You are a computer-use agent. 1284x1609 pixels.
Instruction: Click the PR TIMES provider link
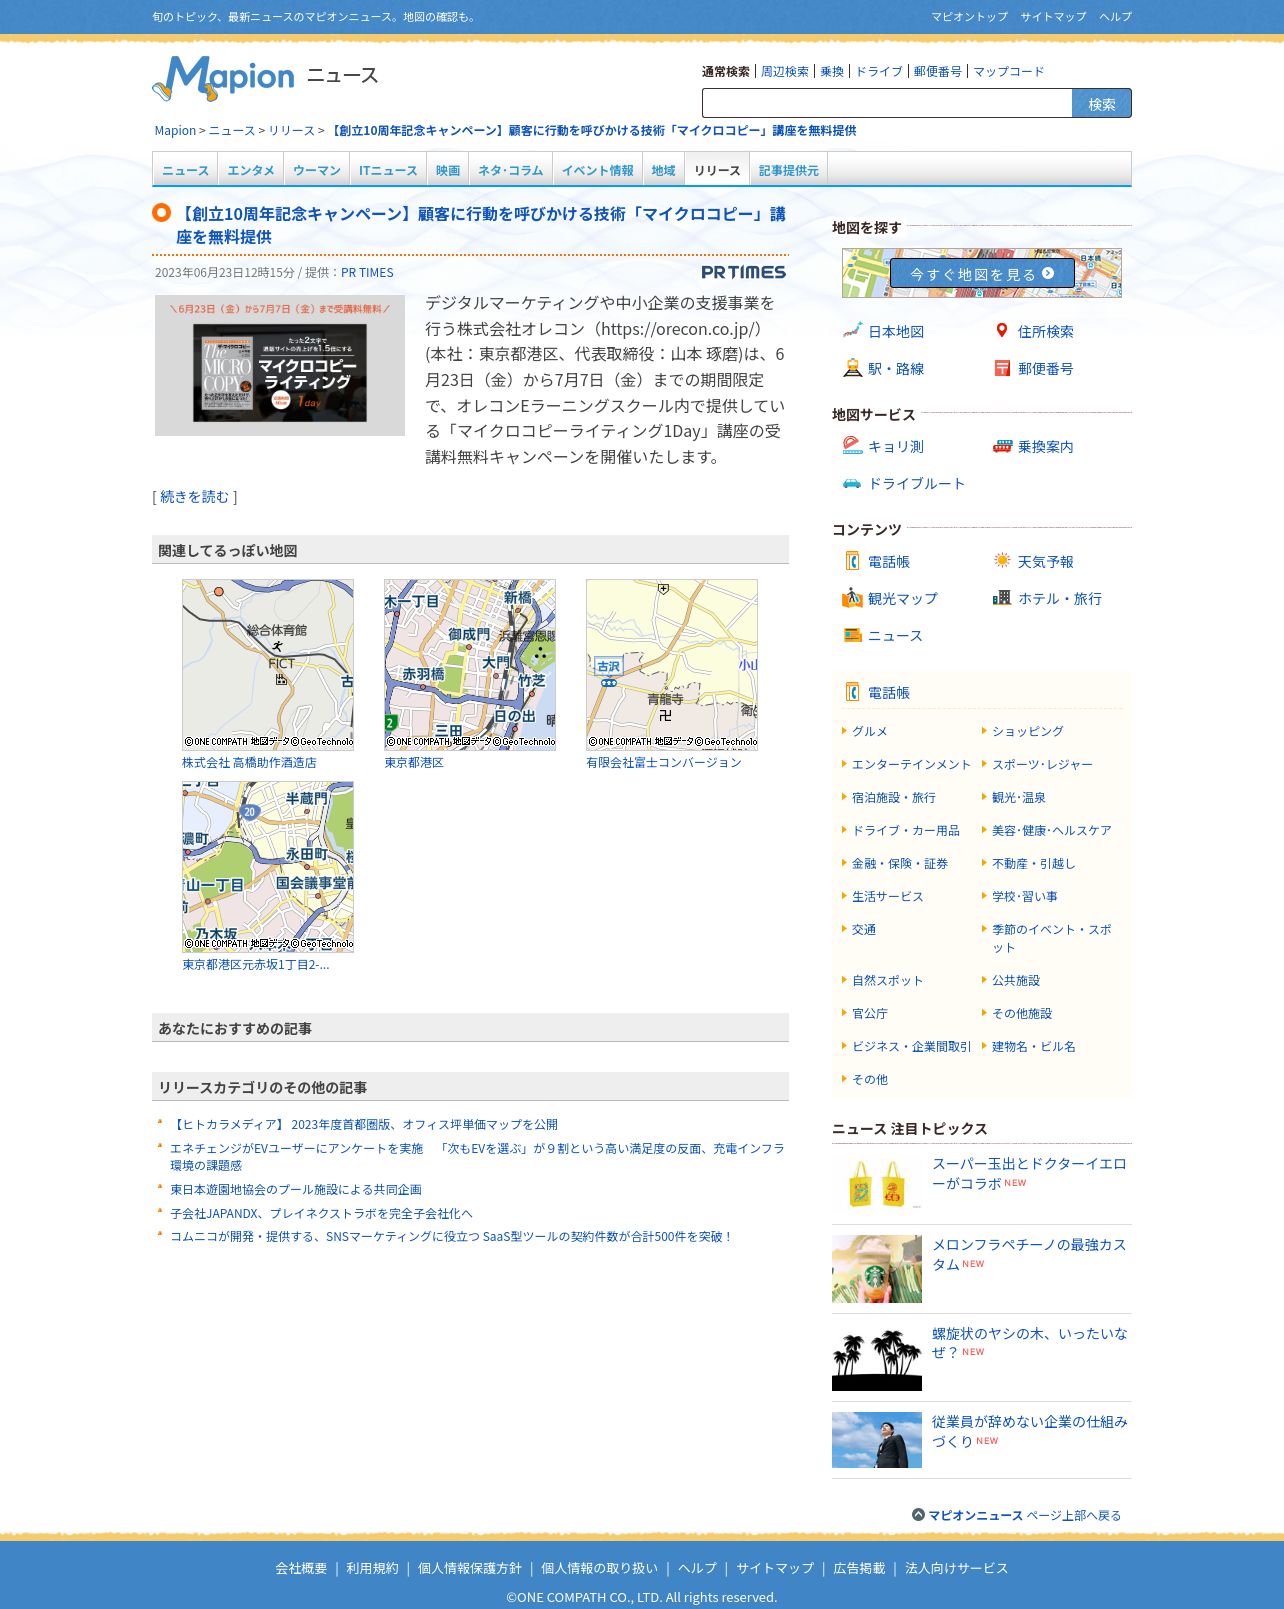(367, 272)
